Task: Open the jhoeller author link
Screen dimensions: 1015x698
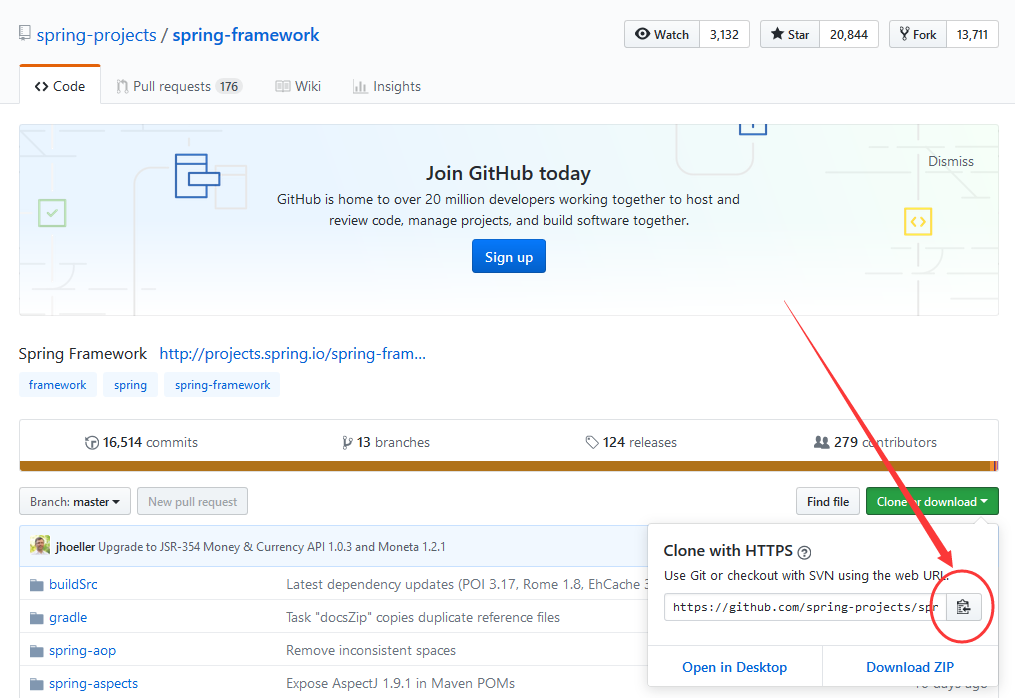Action: pos(75,546)
